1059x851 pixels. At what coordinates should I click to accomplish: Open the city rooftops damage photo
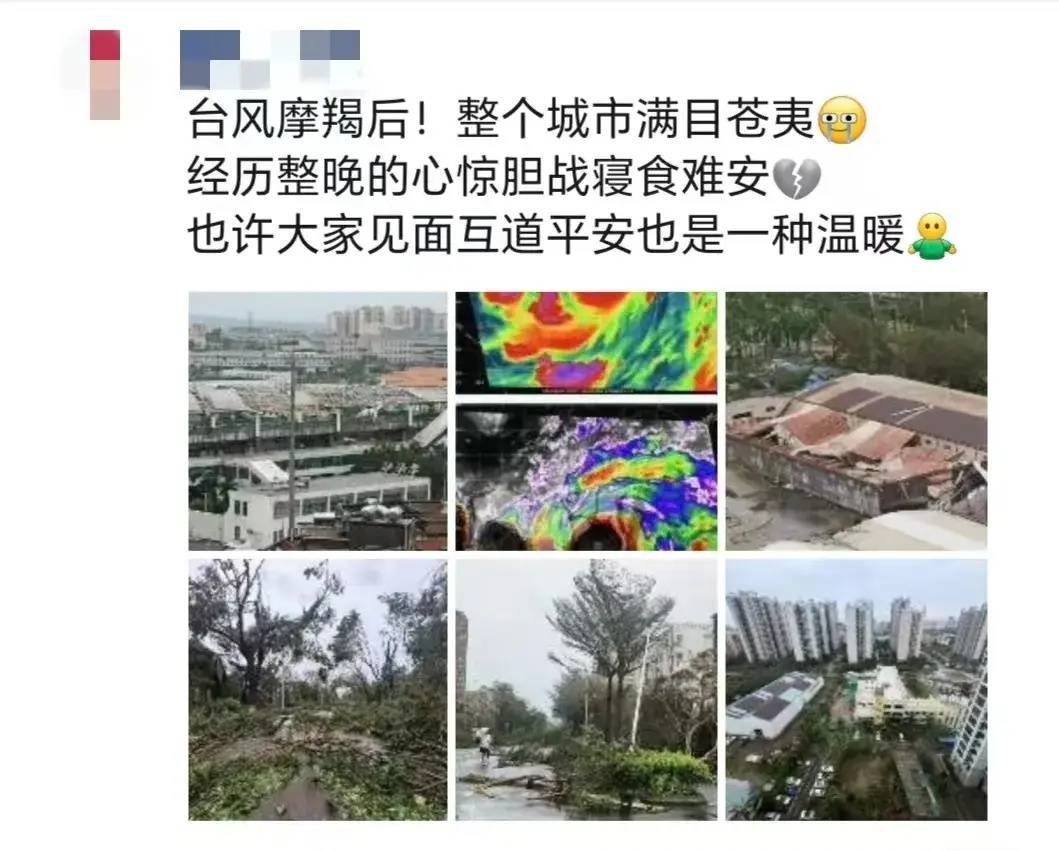317,421
